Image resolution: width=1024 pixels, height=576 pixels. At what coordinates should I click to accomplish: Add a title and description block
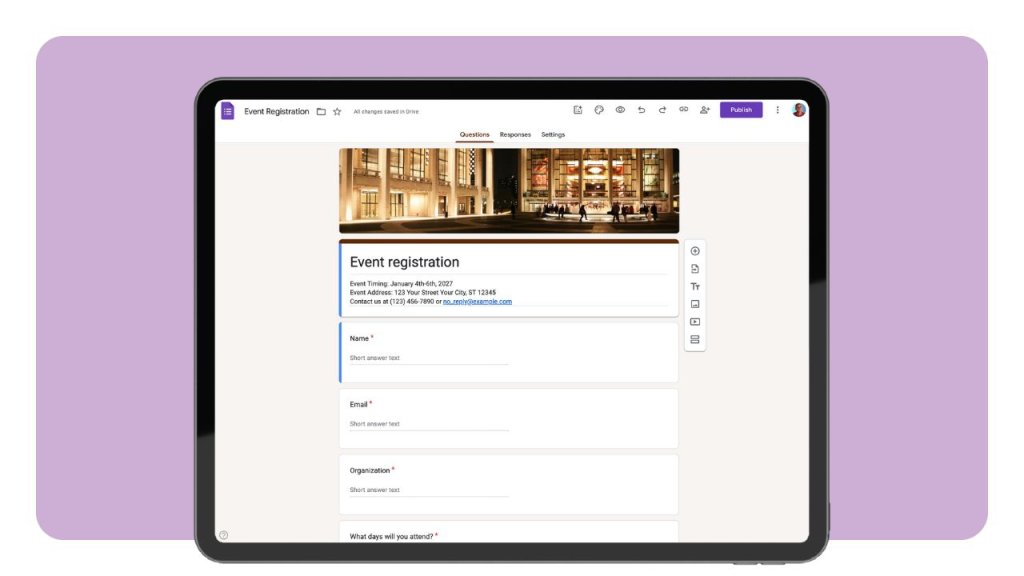[x=693, y=286]
